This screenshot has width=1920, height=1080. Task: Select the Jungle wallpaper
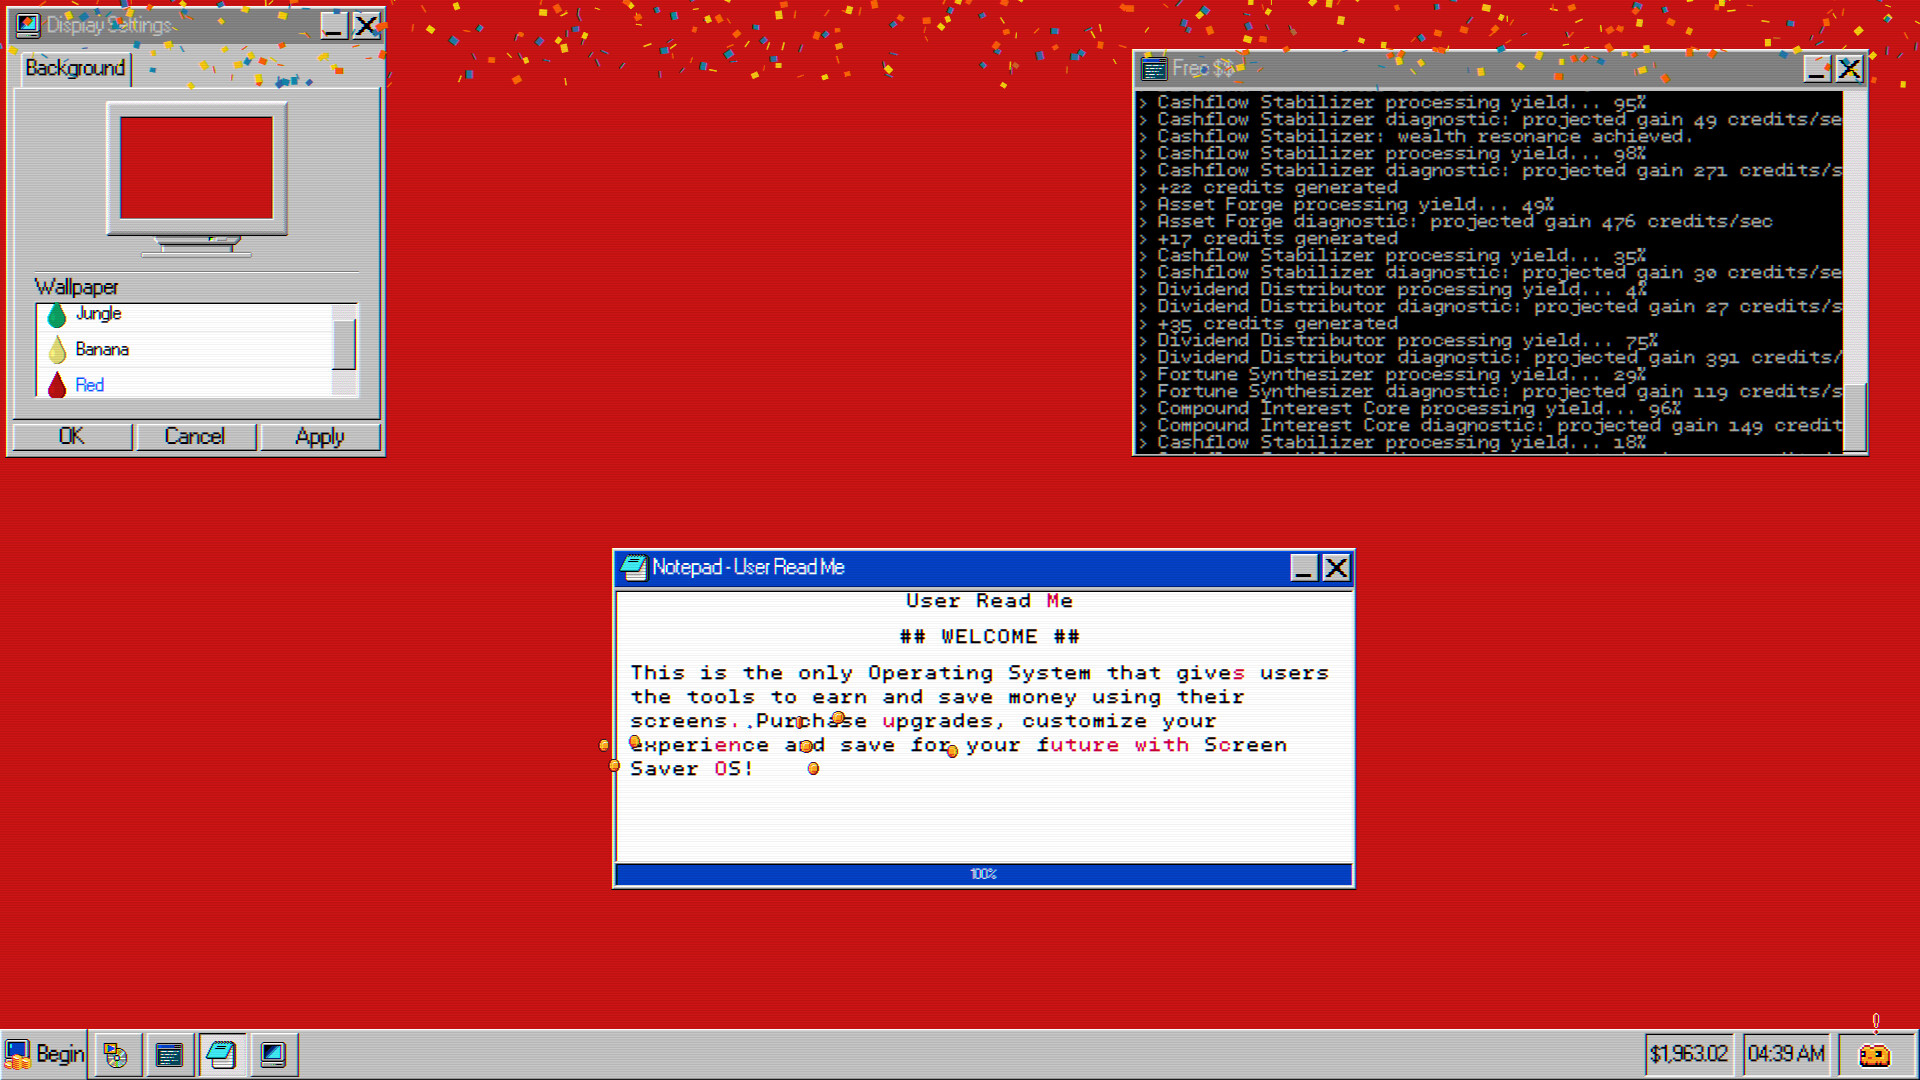(184, 314)
